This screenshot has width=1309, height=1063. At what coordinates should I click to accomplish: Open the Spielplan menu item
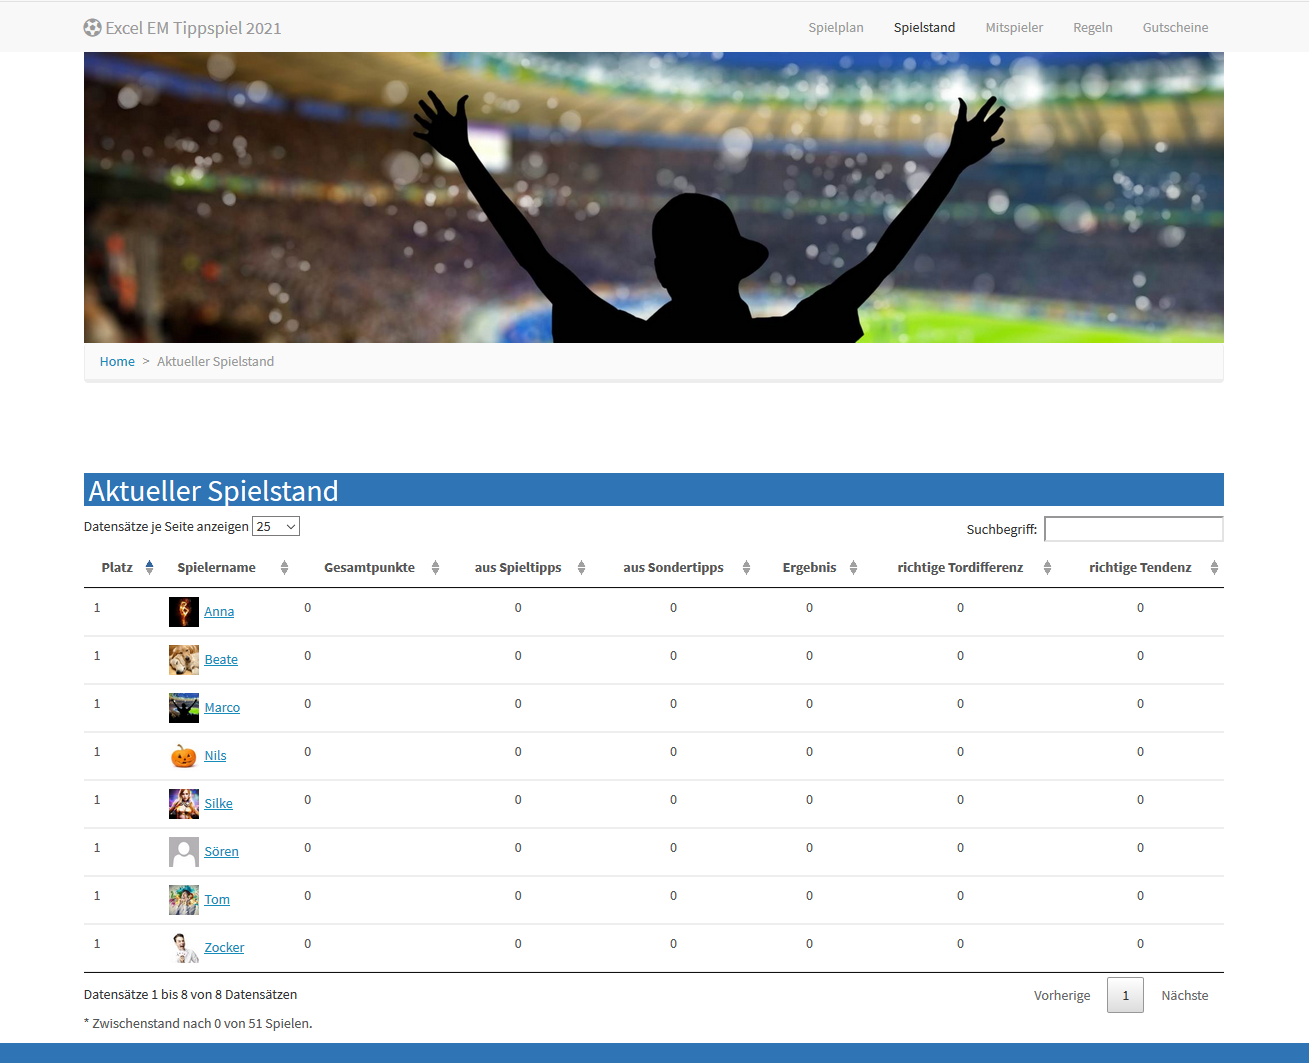pos(836,27)
